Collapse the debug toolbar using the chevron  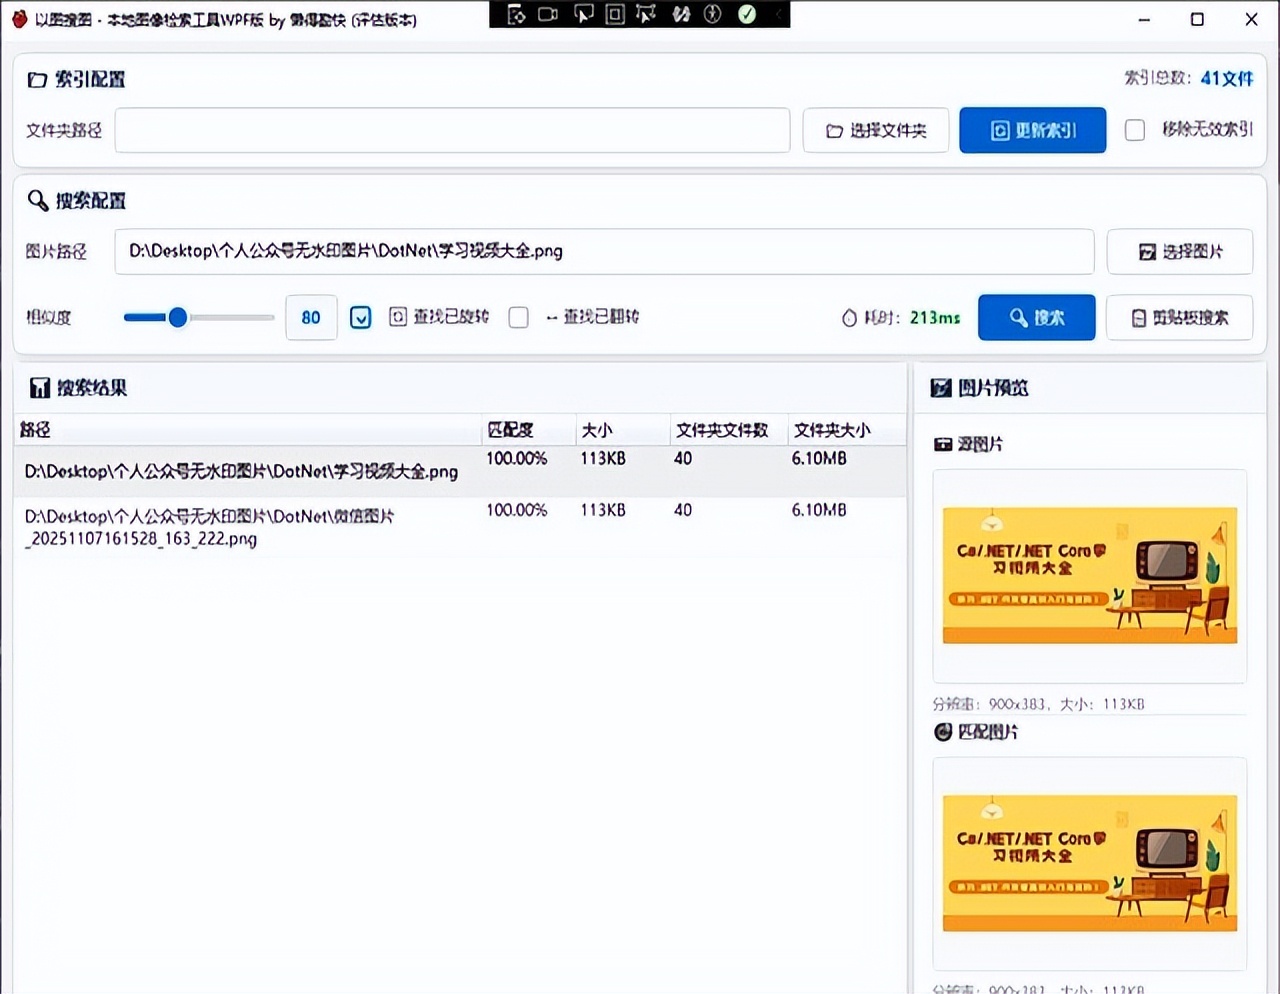tap(779, 14)
